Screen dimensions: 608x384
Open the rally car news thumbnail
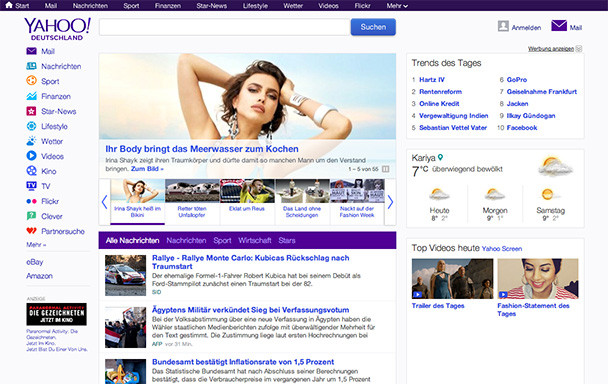(125, 275)
